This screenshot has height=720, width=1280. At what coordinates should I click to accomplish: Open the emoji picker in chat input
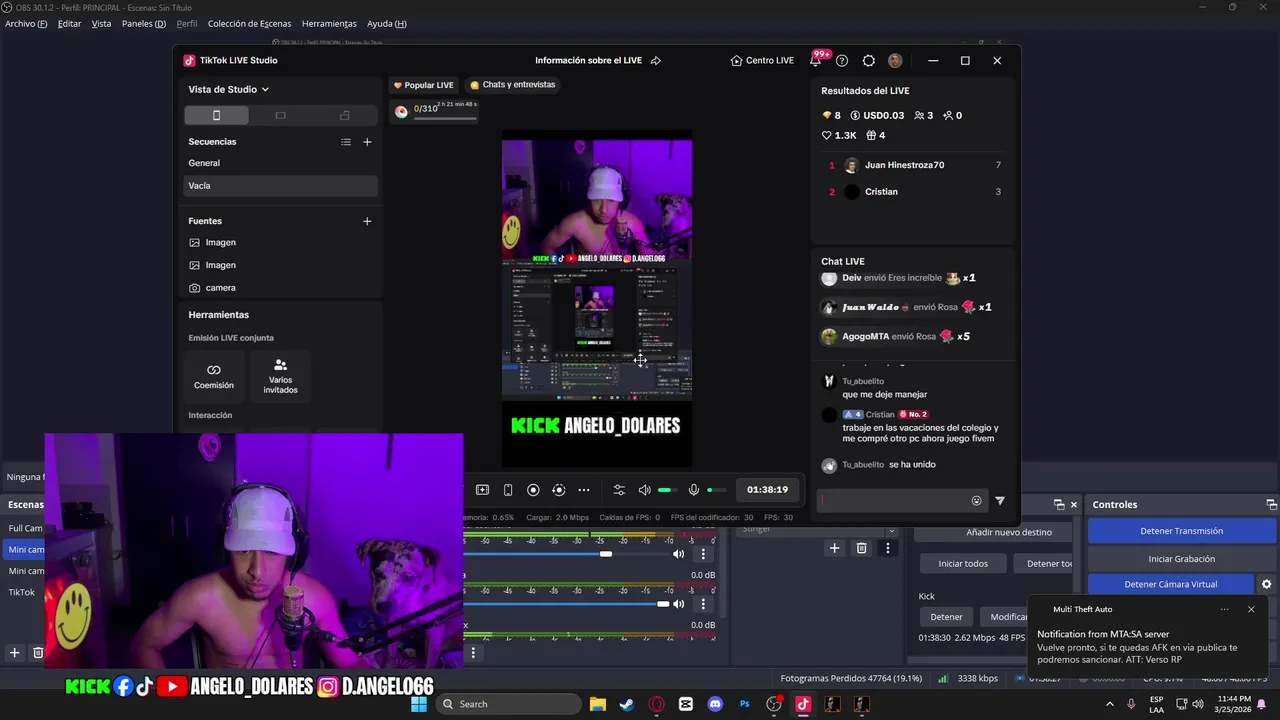tap(977, 501)
